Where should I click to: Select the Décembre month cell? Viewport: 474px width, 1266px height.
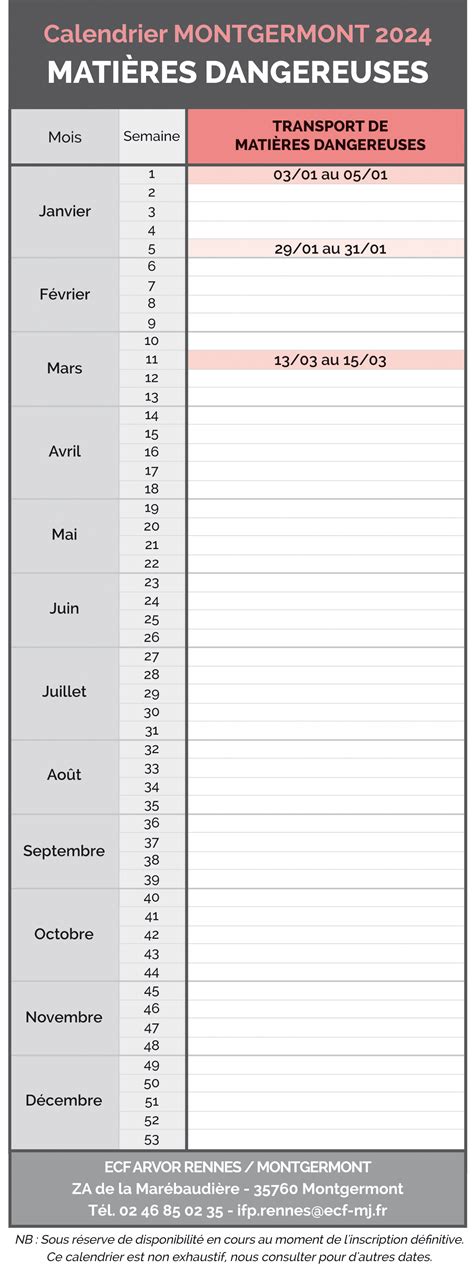click(65, 1100)
